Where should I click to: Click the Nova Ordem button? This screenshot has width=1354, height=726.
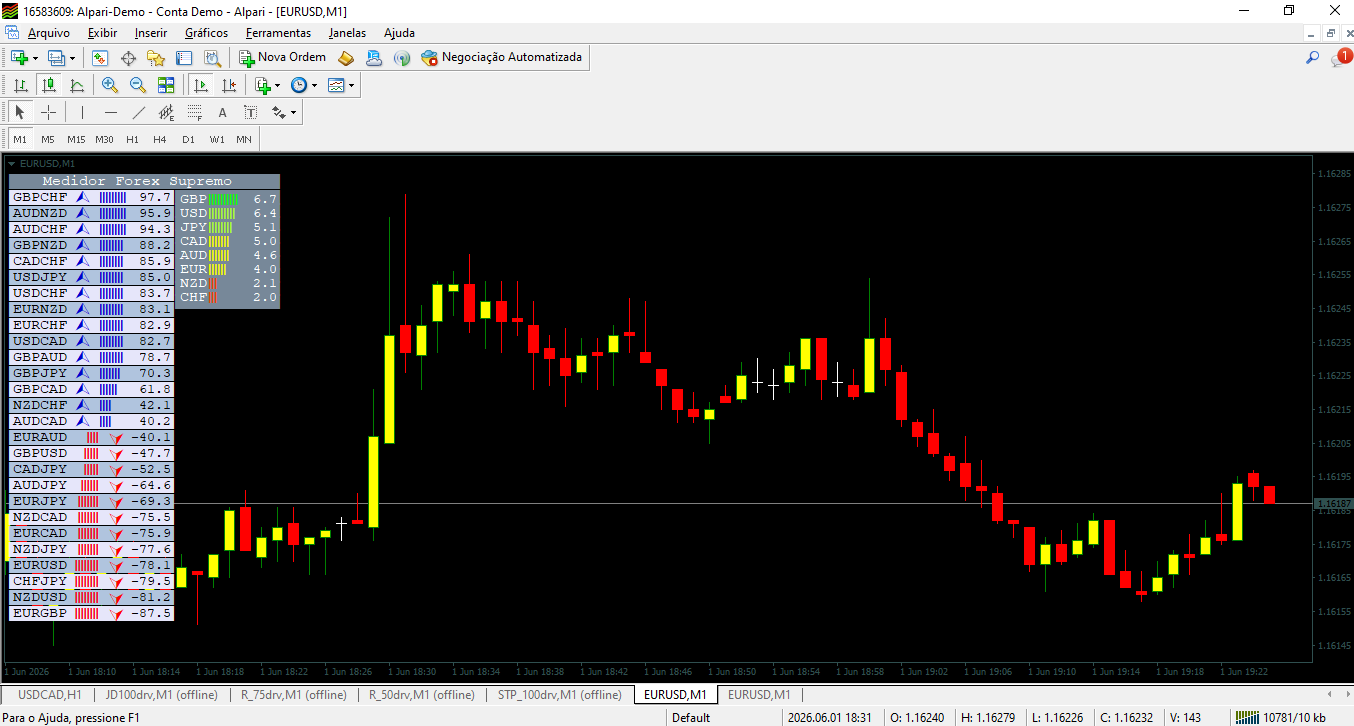point(283,58)
